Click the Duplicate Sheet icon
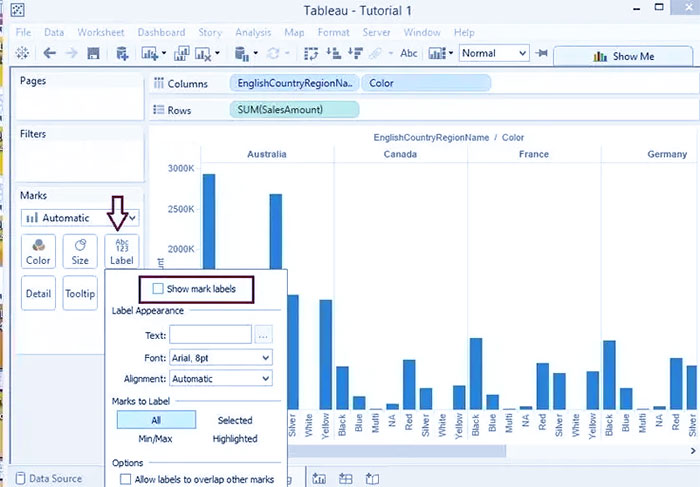The height and width of the screenshot is (487, 700). [181, 54]
